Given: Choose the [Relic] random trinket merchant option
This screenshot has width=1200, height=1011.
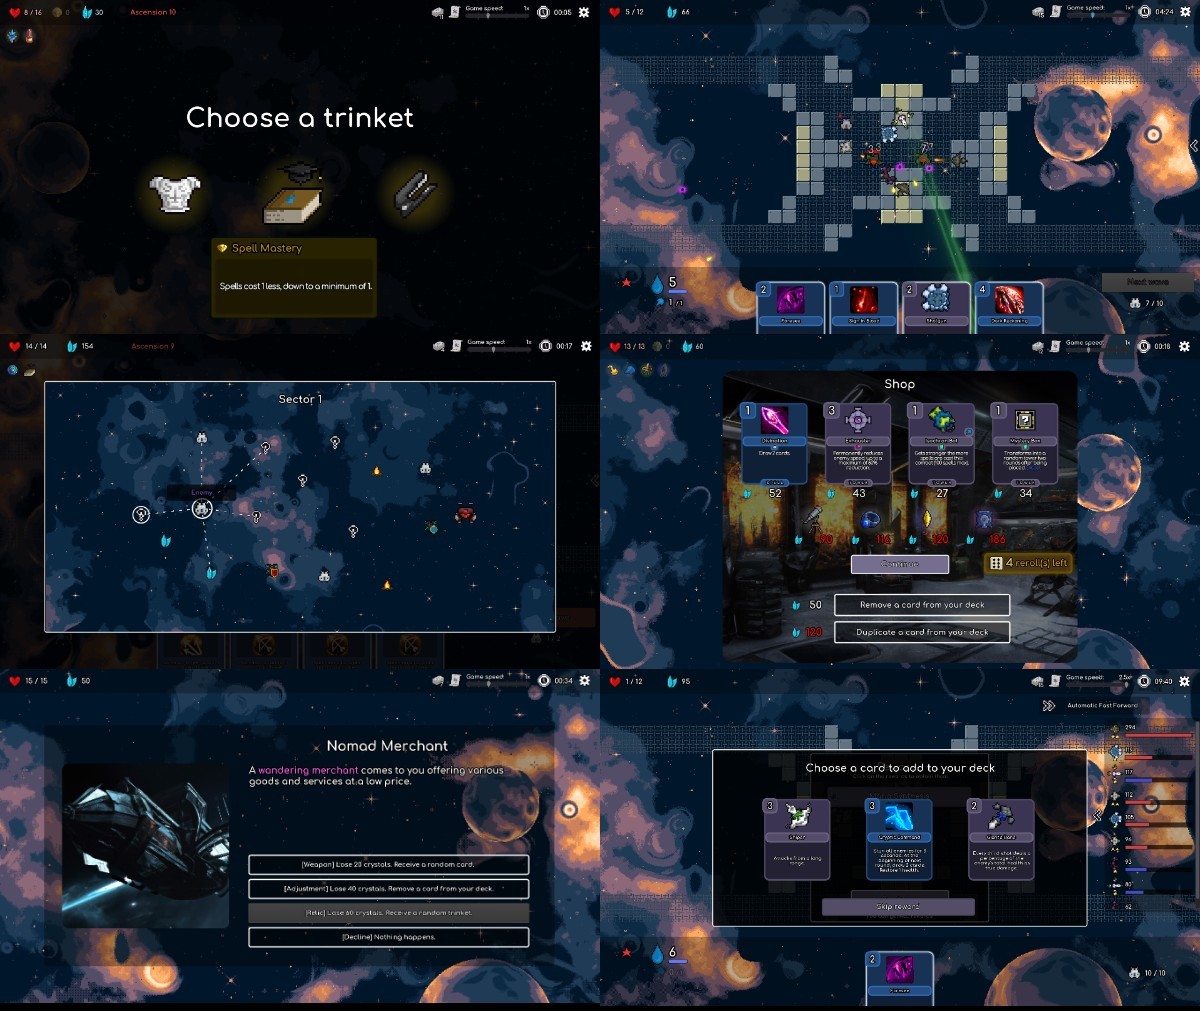Looking at the screenshot, I should tap(388, 913).
